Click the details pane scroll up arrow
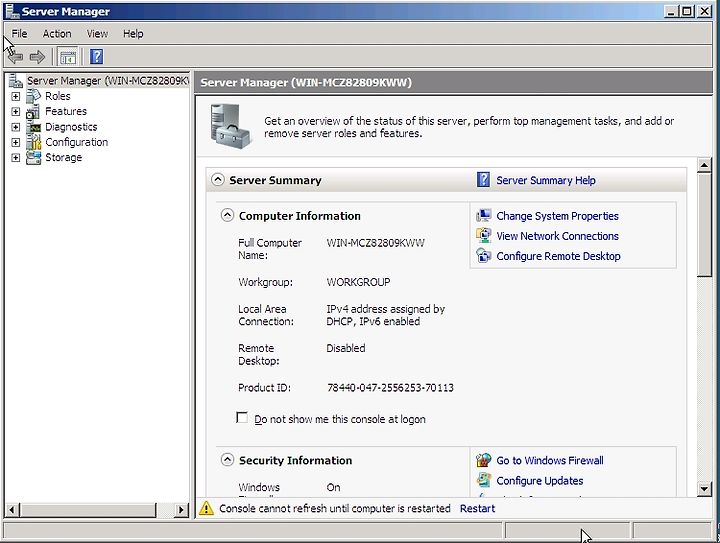The height and width of the screenshot is (543, 720). point(704,165)
